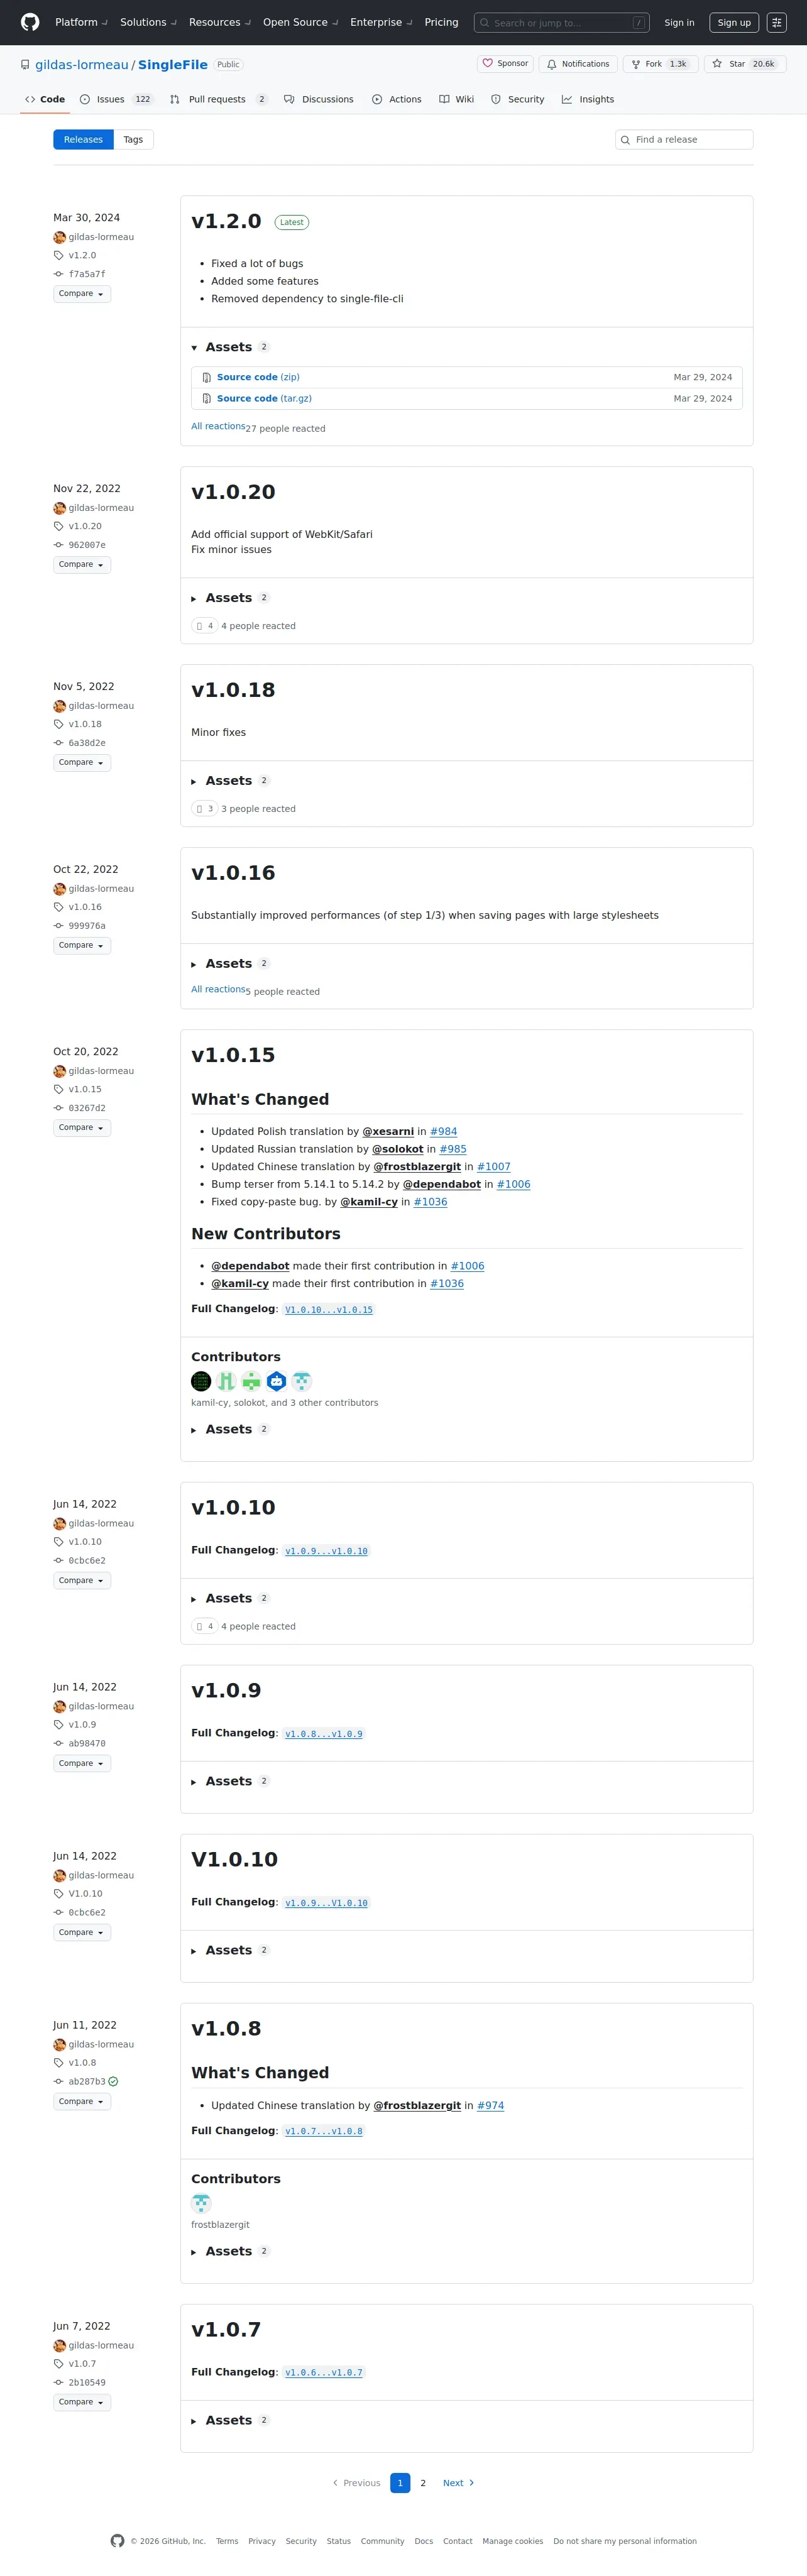Click the Sponsor heart button
The height and width of the screenshot is (2576, 807).
click(505, 64)
